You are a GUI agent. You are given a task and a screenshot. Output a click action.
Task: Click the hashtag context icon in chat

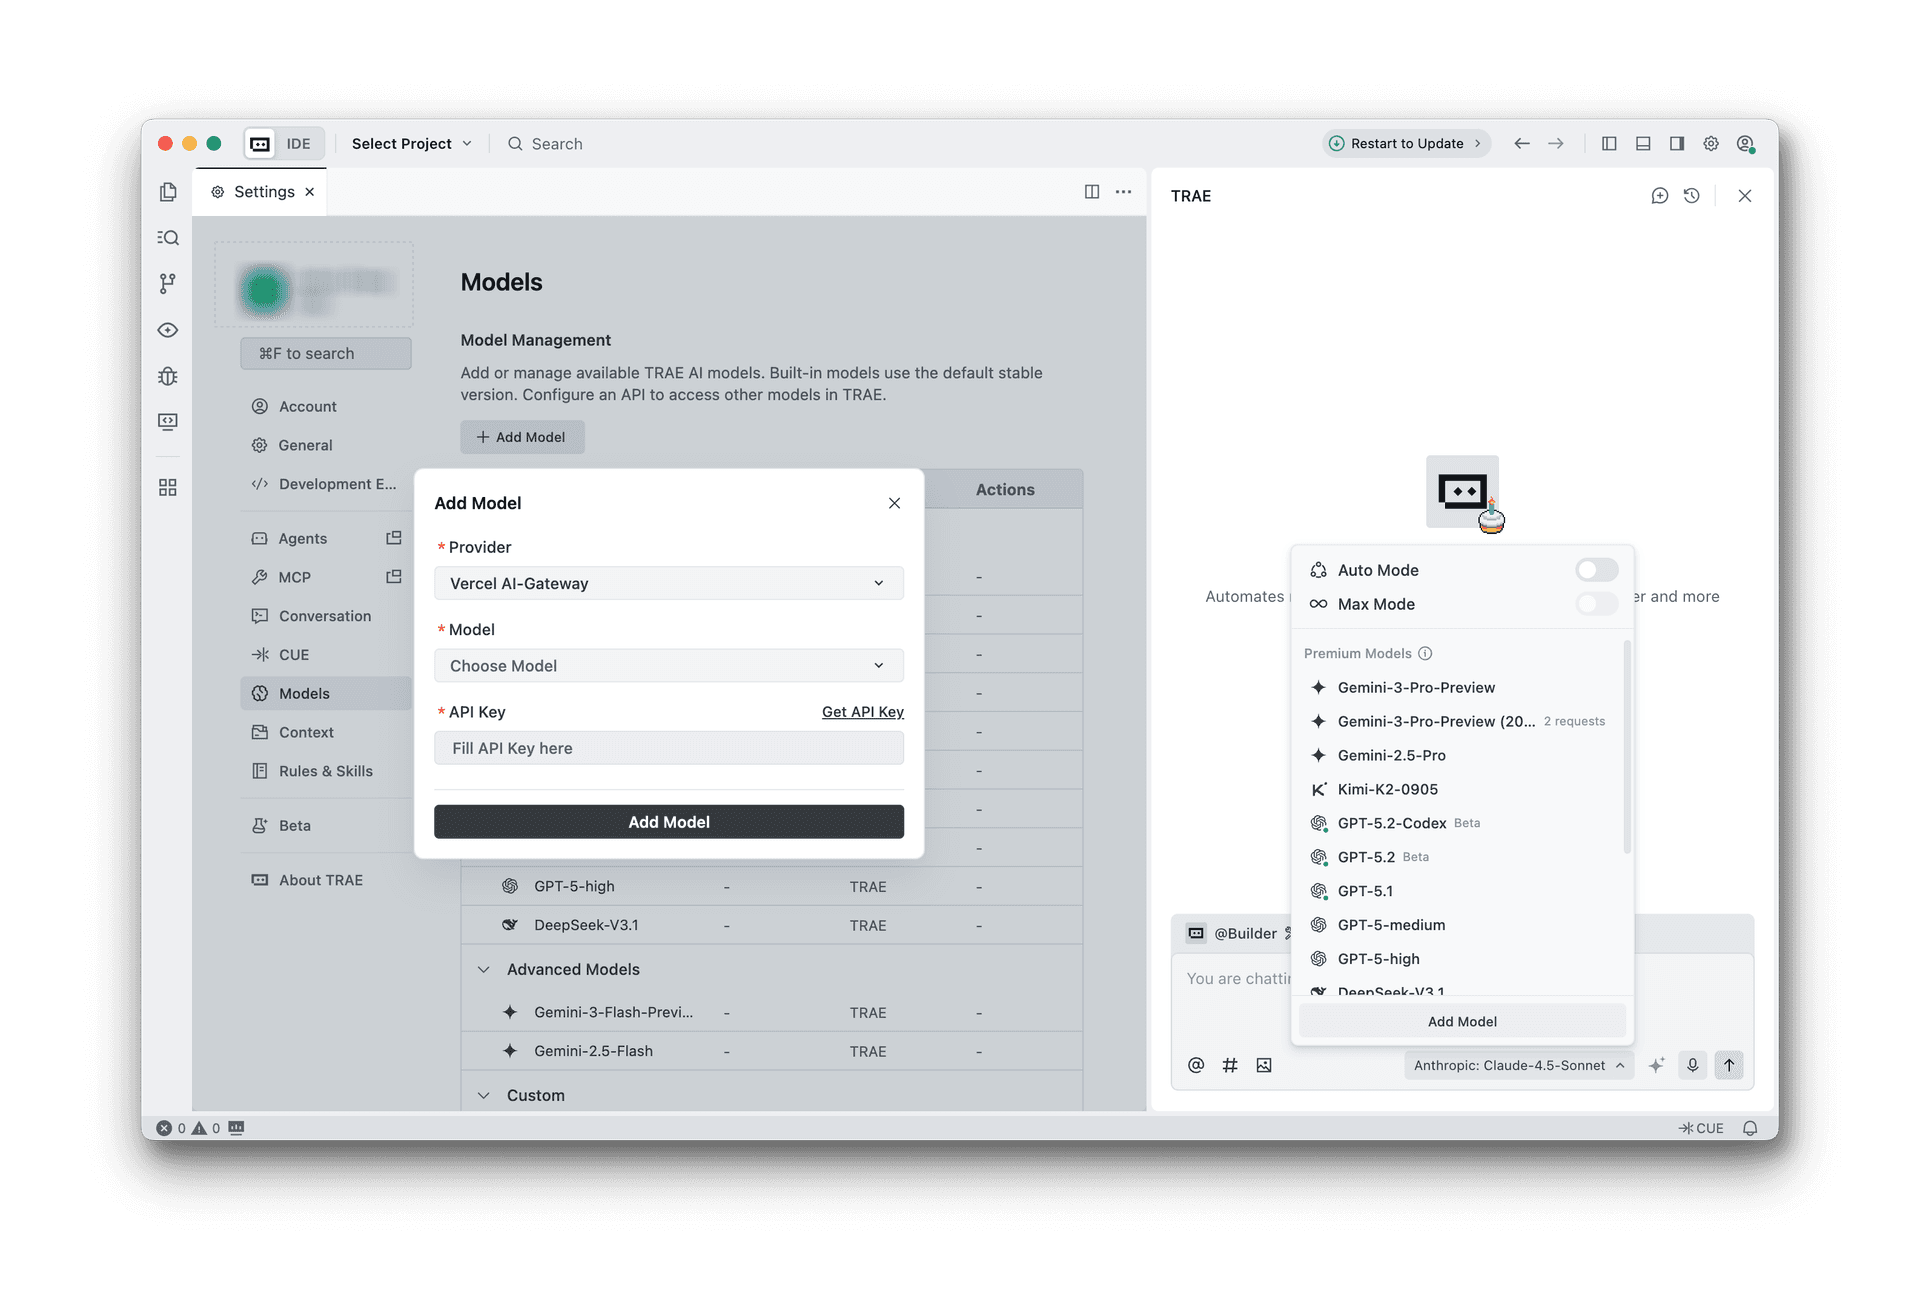(1230, 1065)
